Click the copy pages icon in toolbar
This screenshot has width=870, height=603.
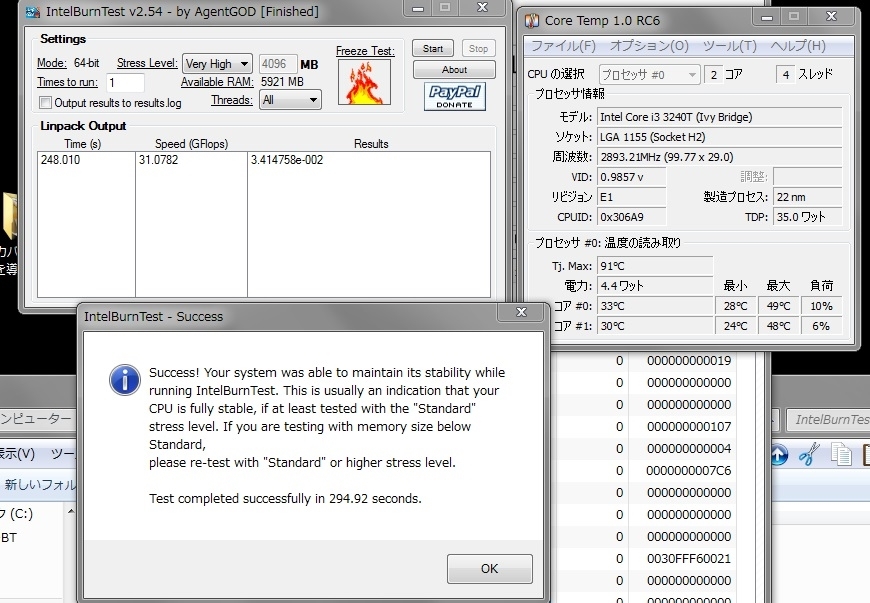pyautogui.click(x=841, y=454)
